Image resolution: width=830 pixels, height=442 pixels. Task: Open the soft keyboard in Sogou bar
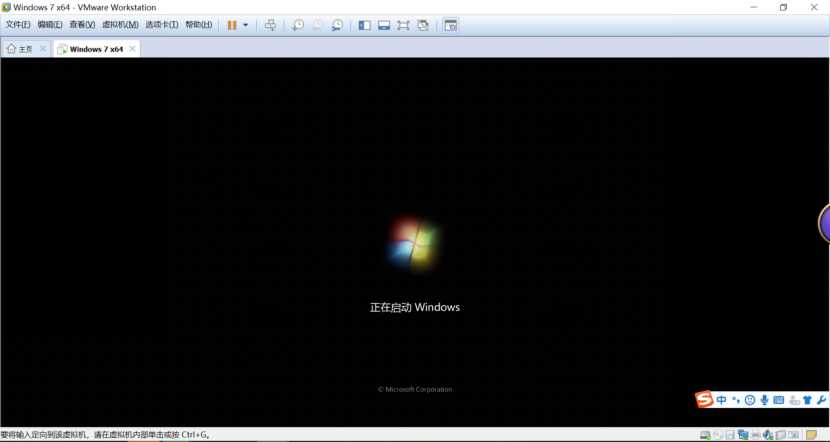point(779,400)
